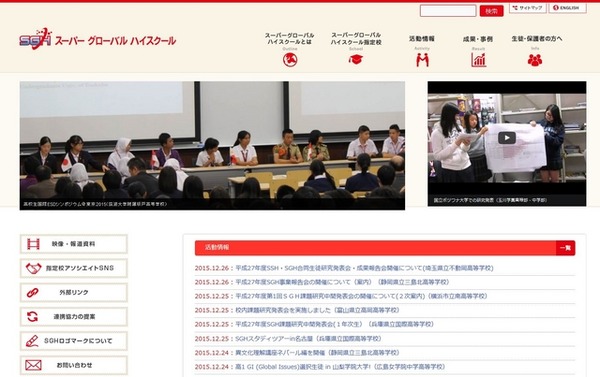Open the globe Outline navigation icon
This screenshot has height=377, width=600.
coord(290,60)
